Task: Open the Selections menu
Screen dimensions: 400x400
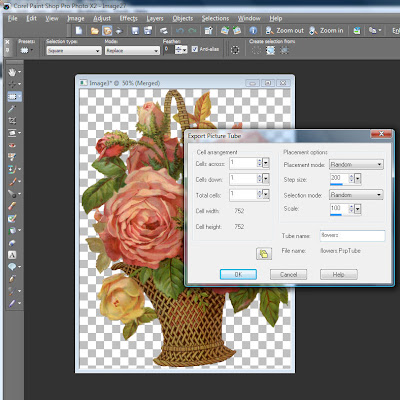Action: tap(215, 18)
